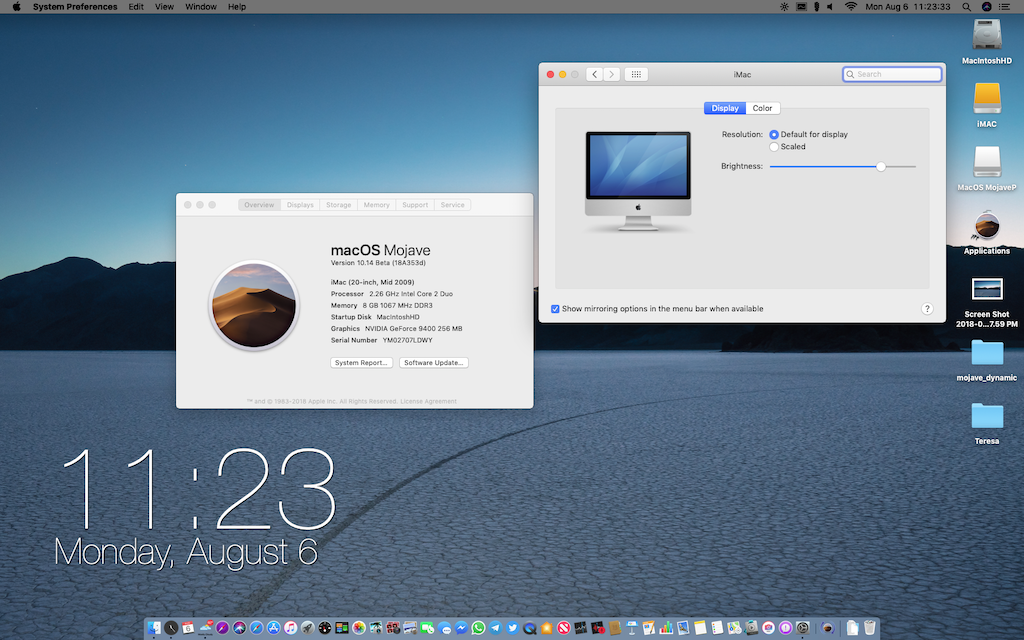Open Support tab in About This Mac
The width and height of the screenshot is (1024, 640).
point(415,205)
